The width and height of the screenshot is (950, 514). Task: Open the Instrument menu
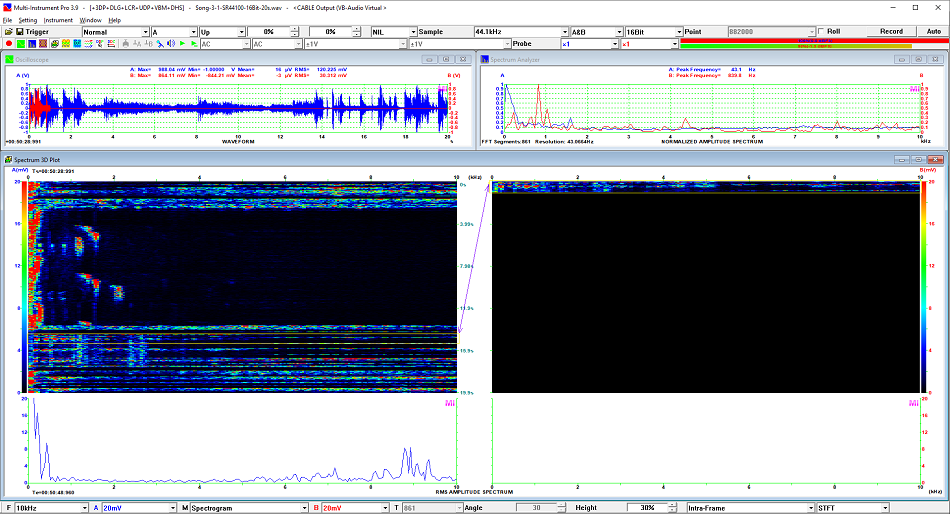point(58,19)
